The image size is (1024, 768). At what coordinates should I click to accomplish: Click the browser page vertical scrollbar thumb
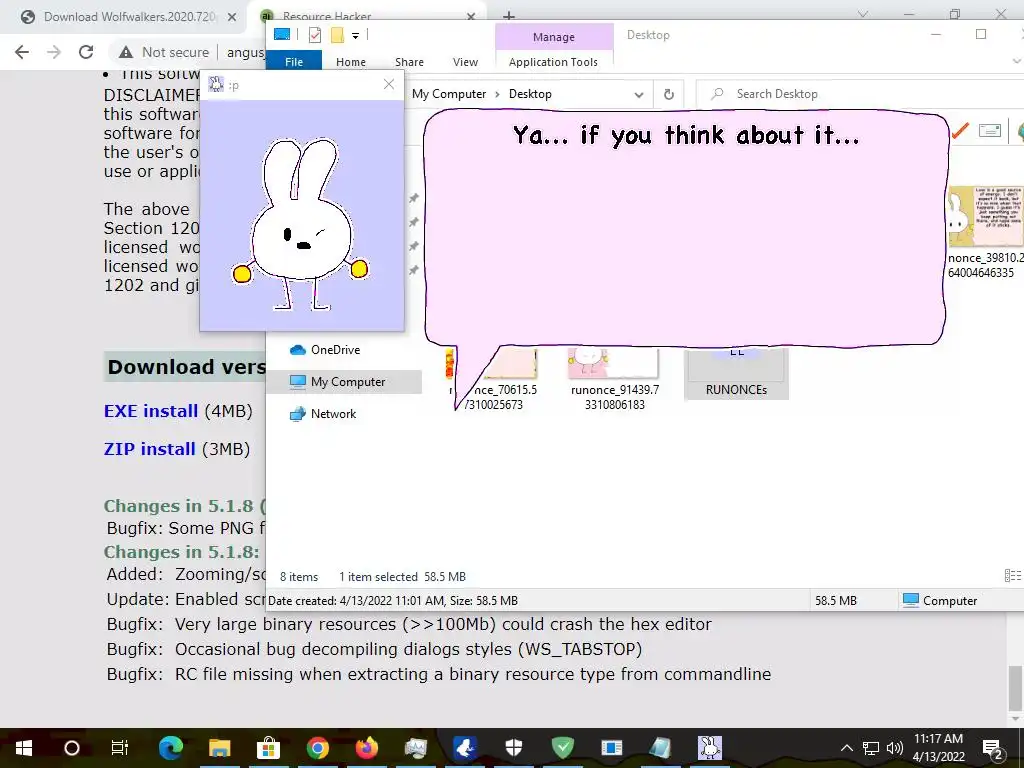(1016, 688)
